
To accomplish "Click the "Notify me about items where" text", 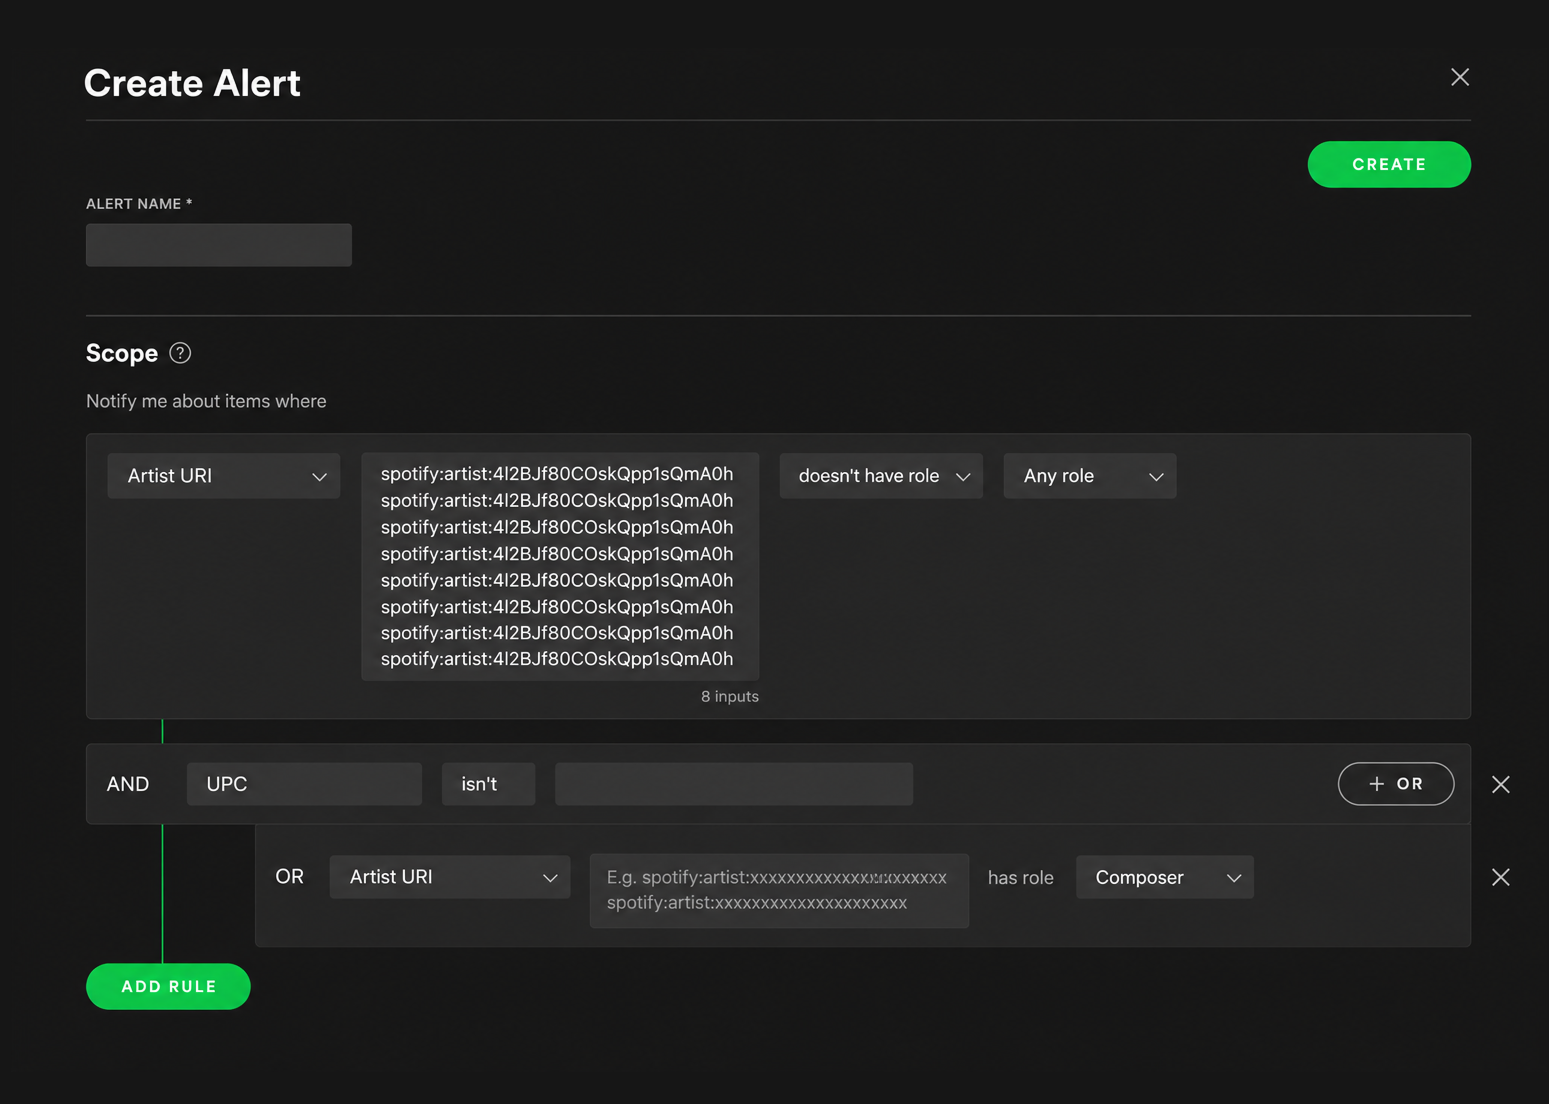I will click(x=206, y=401).
